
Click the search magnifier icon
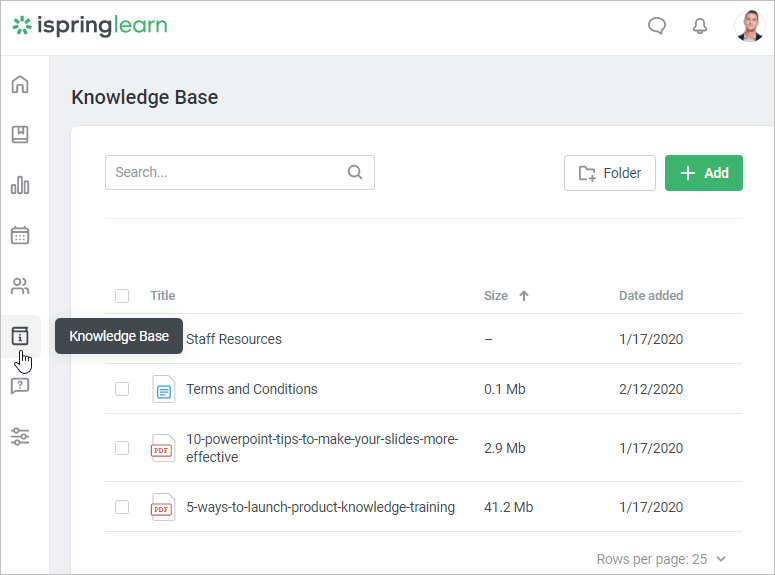click(355, 172)
